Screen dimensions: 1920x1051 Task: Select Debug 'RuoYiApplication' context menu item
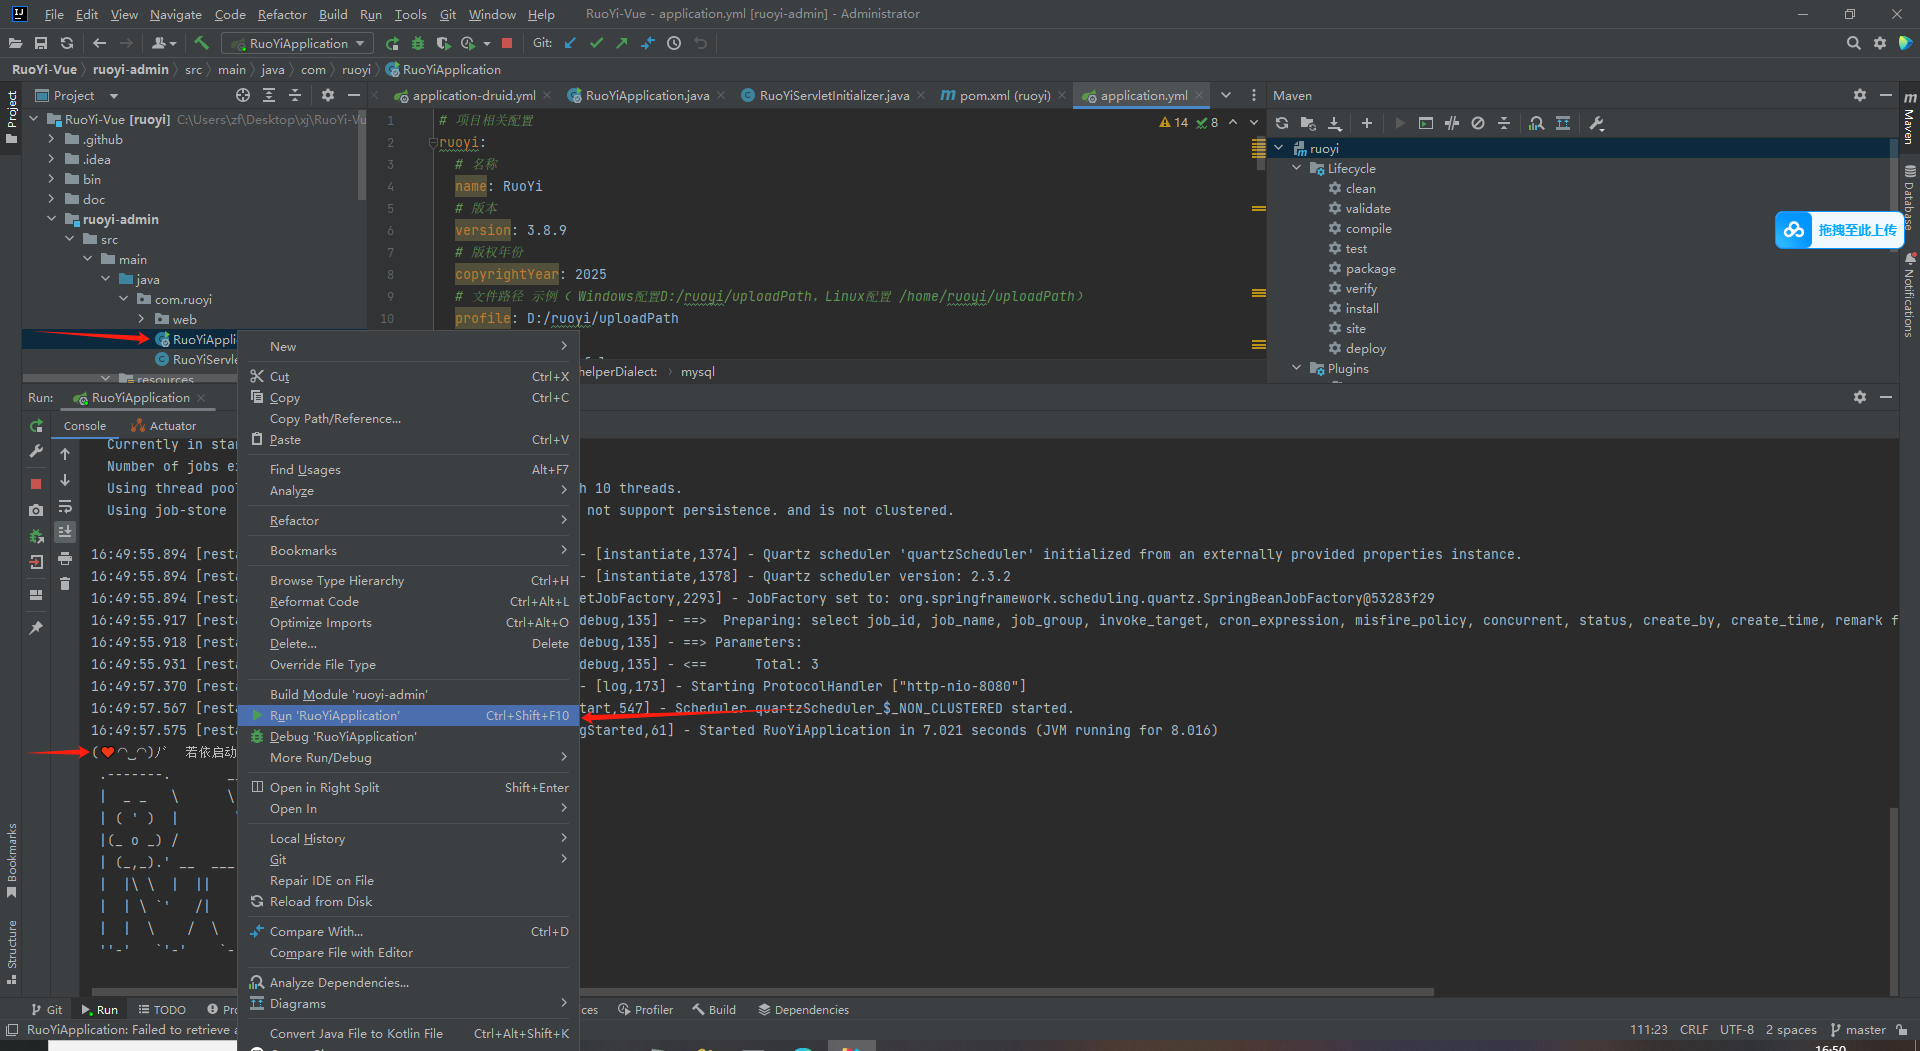tap(409, 736)
